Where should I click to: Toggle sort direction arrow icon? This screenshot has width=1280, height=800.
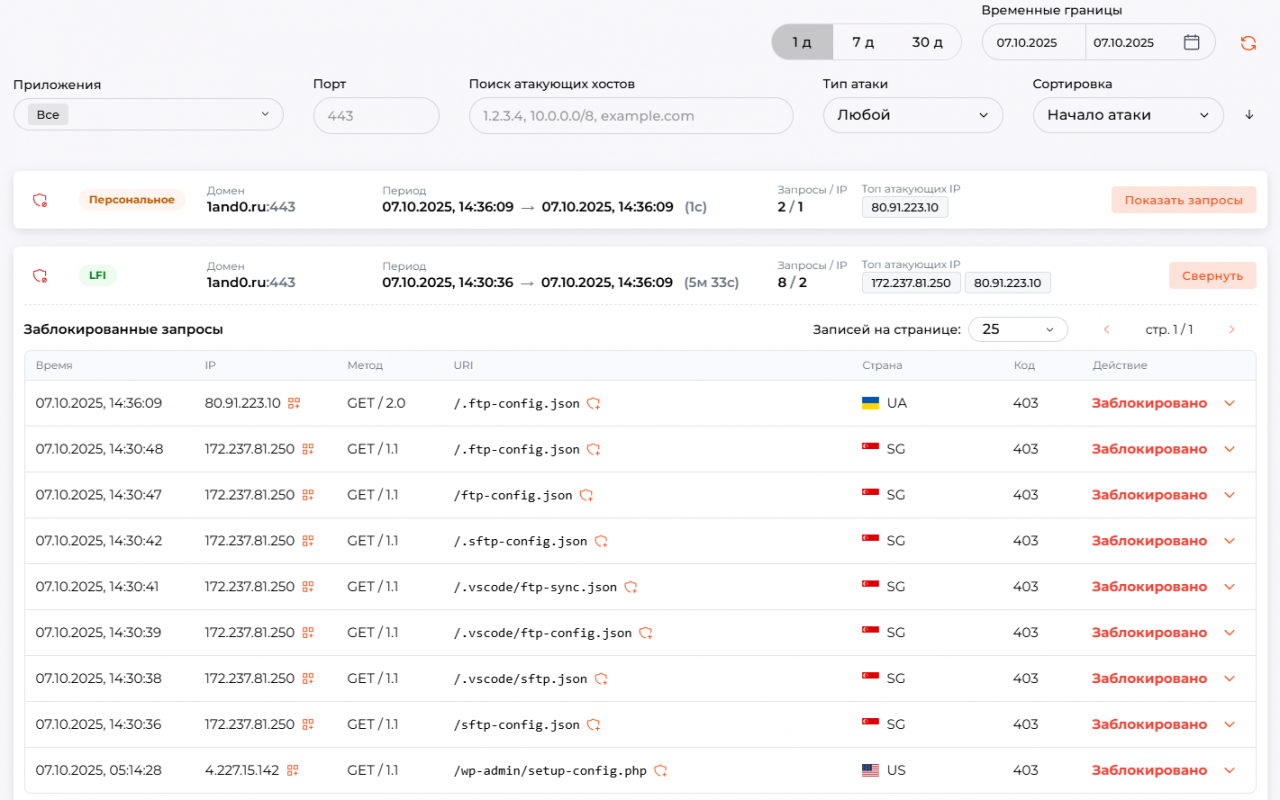(1249, 115)
